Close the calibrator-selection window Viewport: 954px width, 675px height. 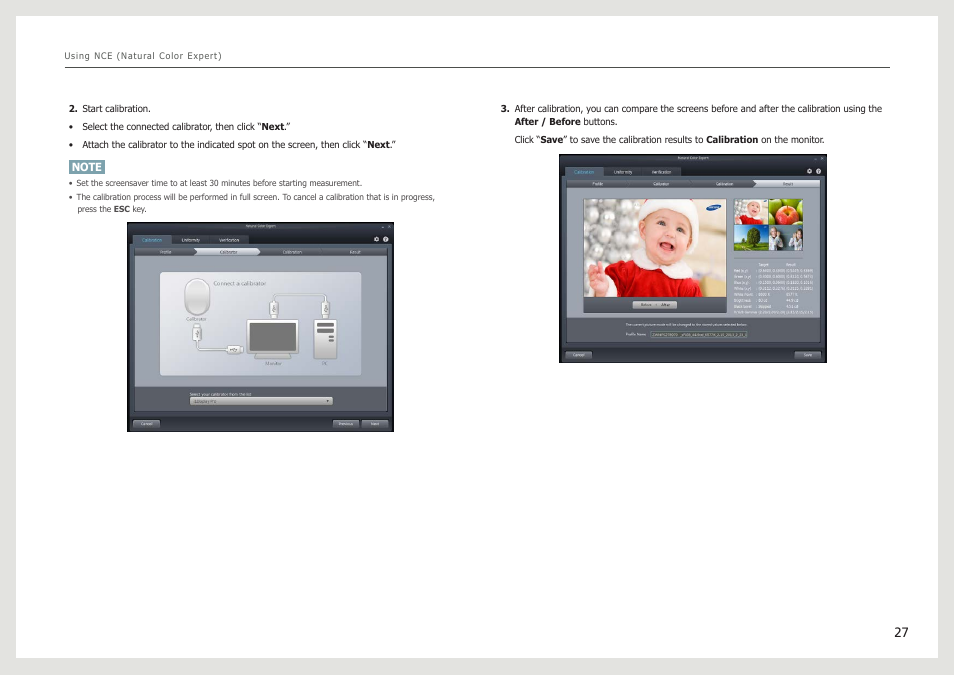[x=389, y=226]
